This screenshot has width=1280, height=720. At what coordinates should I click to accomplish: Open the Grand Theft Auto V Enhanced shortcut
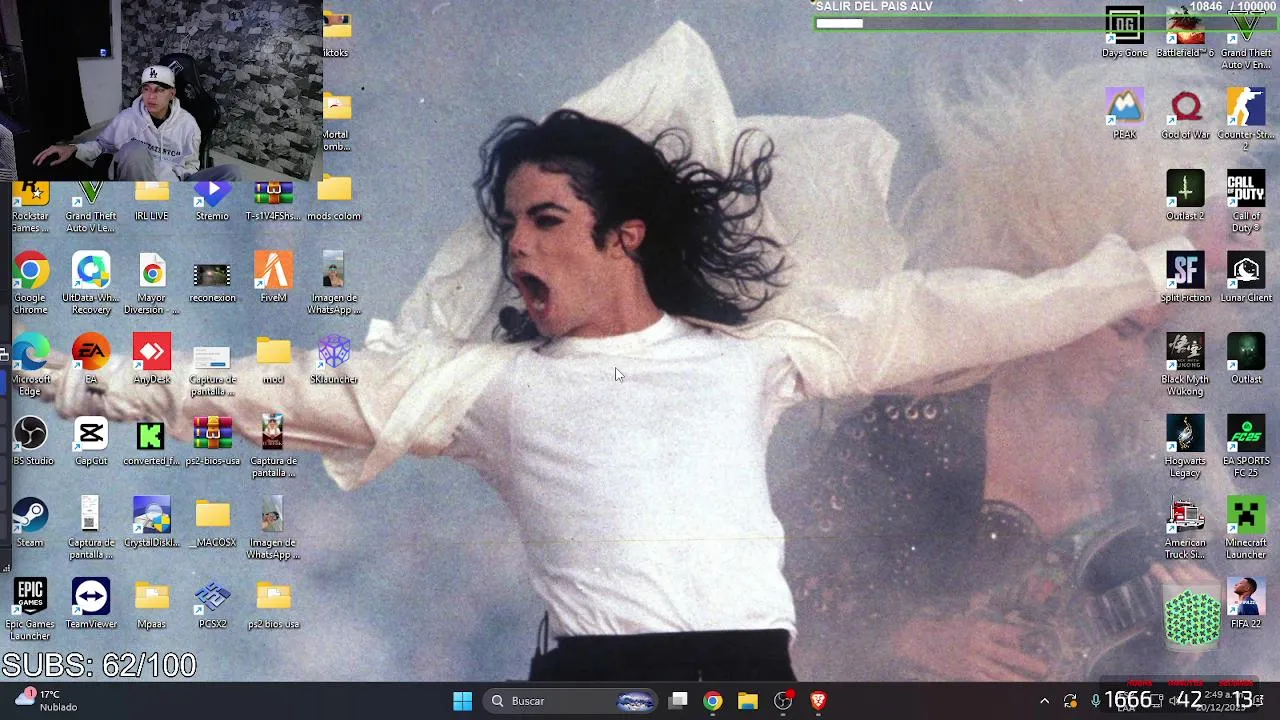point(1246,38)
